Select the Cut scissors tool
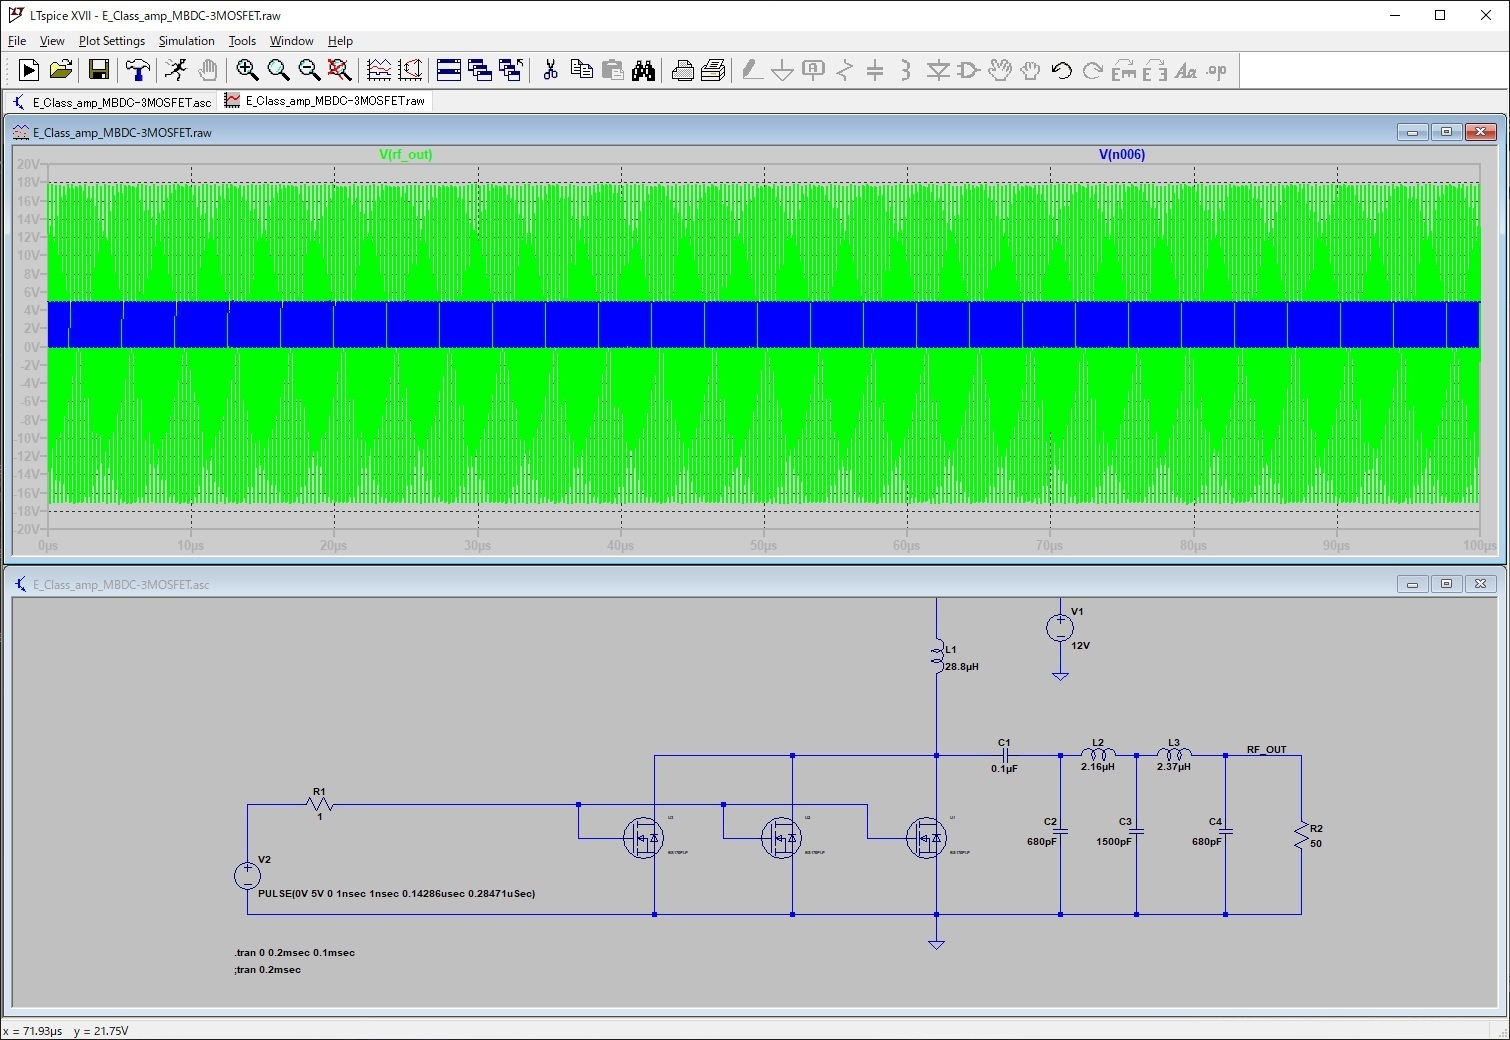Screen dimensions: 1510x1040 click(549, 70)
